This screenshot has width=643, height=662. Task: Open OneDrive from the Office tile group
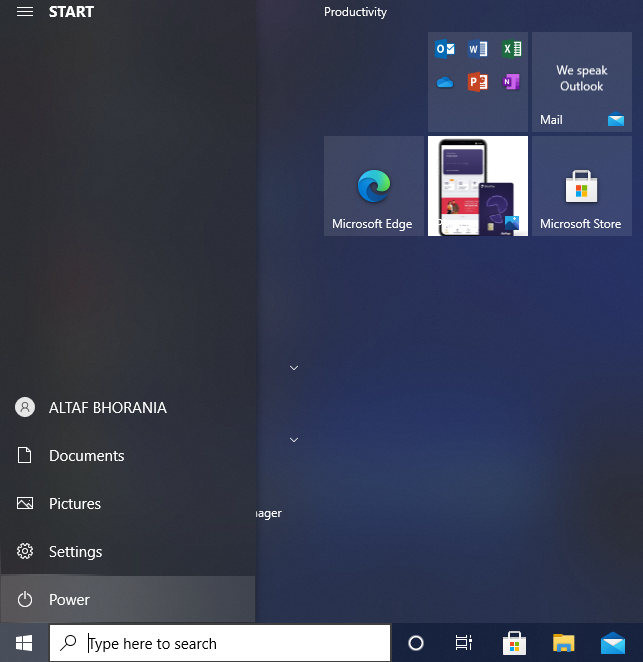(445, 82)
